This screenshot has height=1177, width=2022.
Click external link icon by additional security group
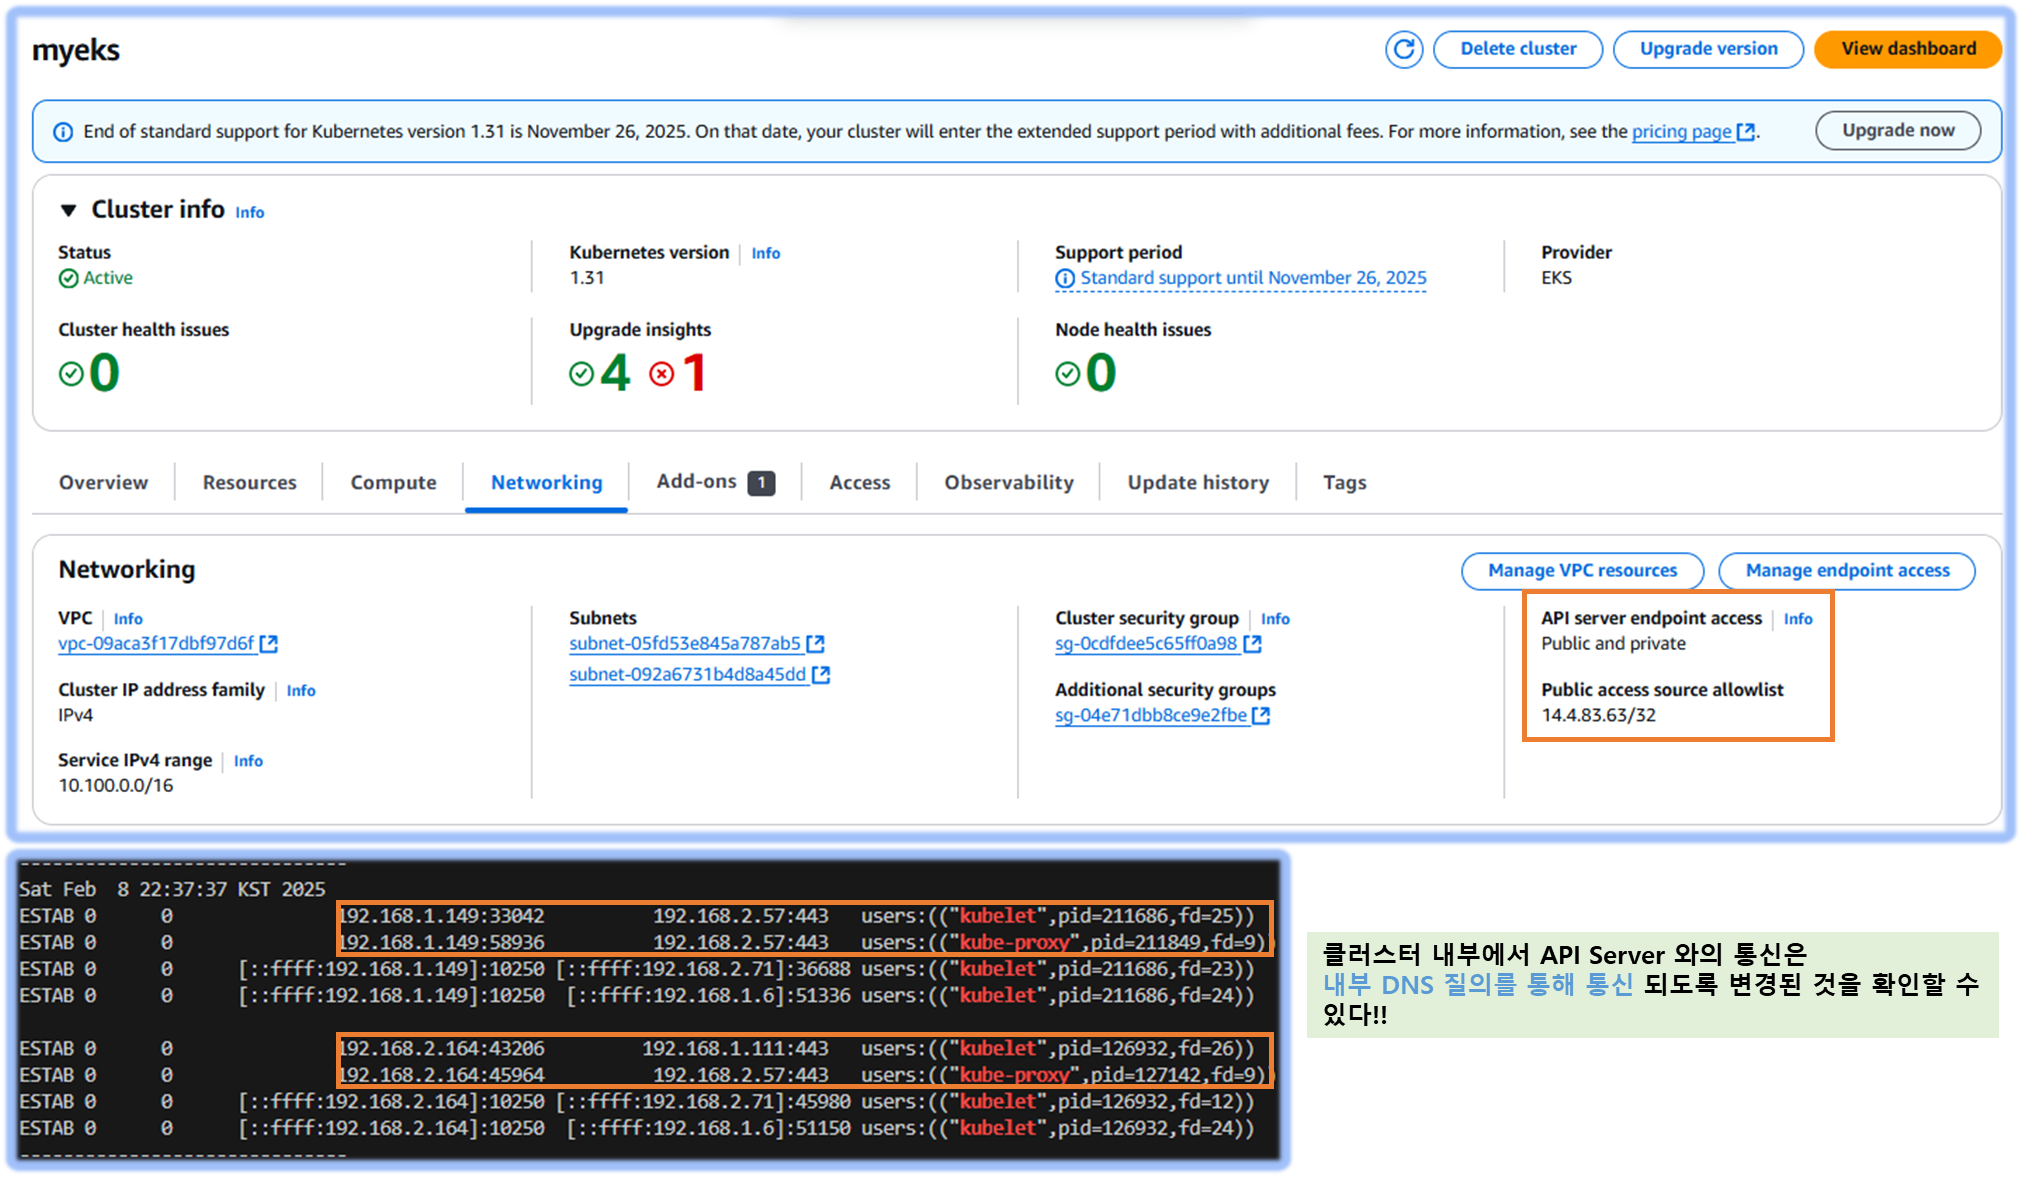pyautogui.click(x=1261, y=716)
